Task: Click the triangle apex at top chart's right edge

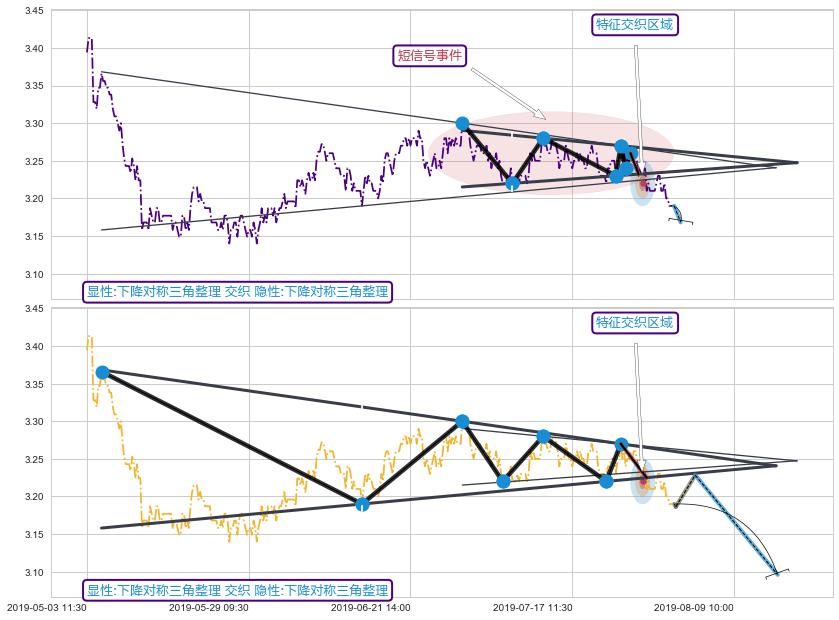Action: pyautogui.click(x=796, y=162)
